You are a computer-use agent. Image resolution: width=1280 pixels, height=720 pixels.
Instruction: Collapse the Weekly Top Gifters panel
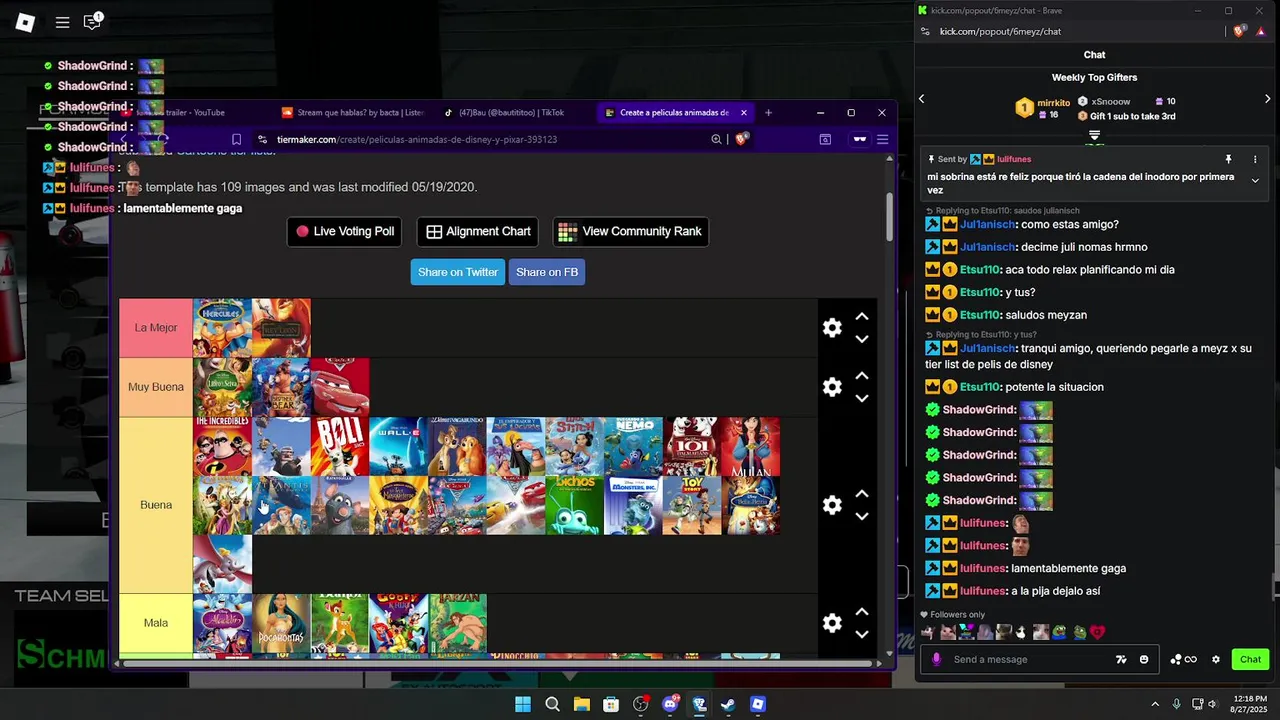[x=1095, y=135]
